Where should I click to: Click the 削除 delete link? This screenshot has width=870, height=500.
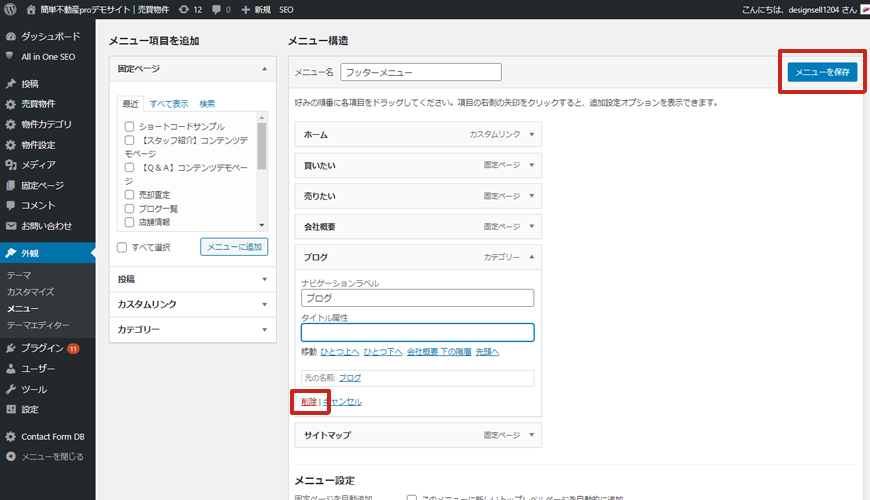[309, 401]
